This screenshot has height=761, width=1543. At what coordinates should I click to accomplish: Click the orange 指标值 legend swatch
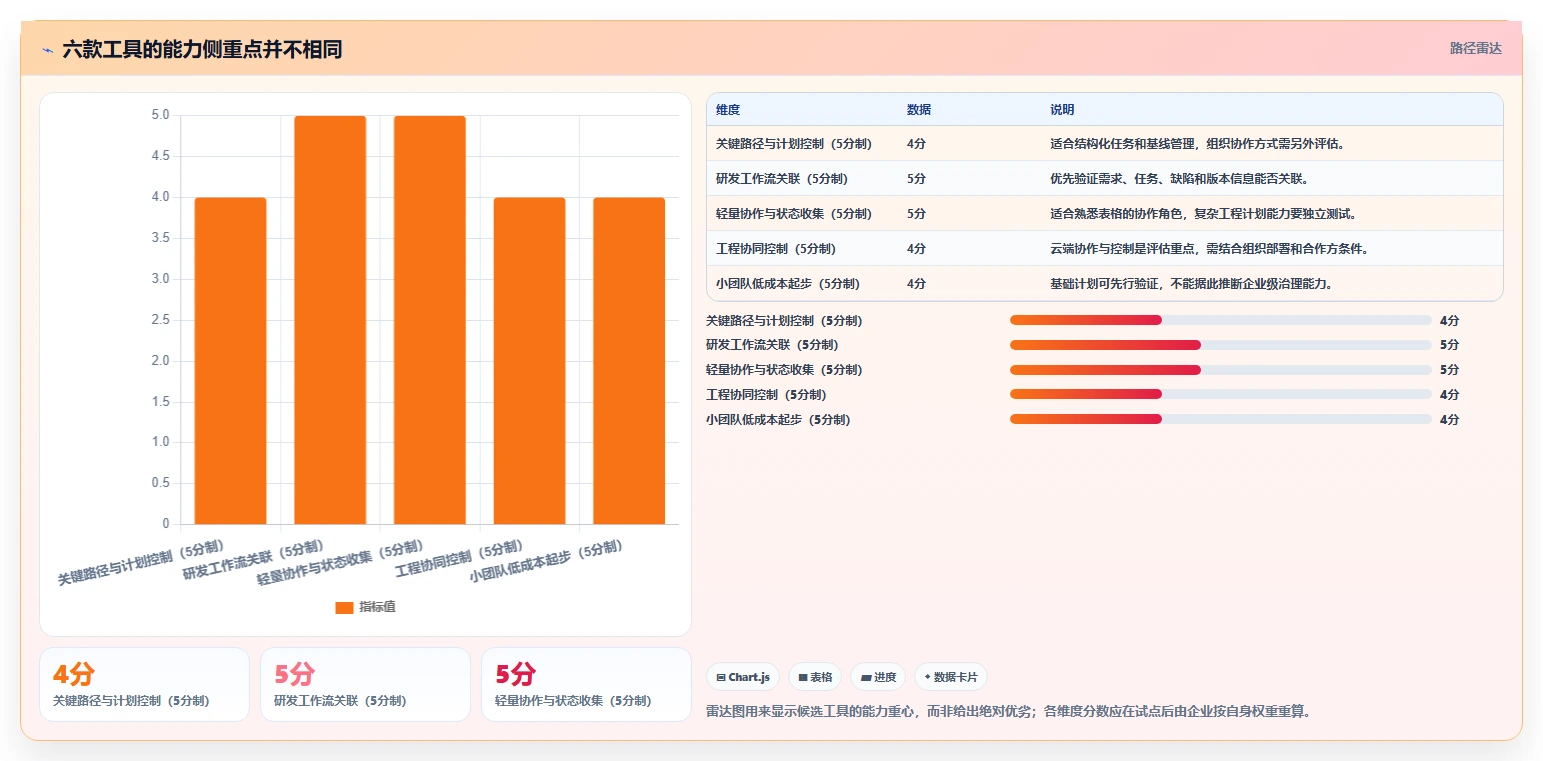(344, 607)
